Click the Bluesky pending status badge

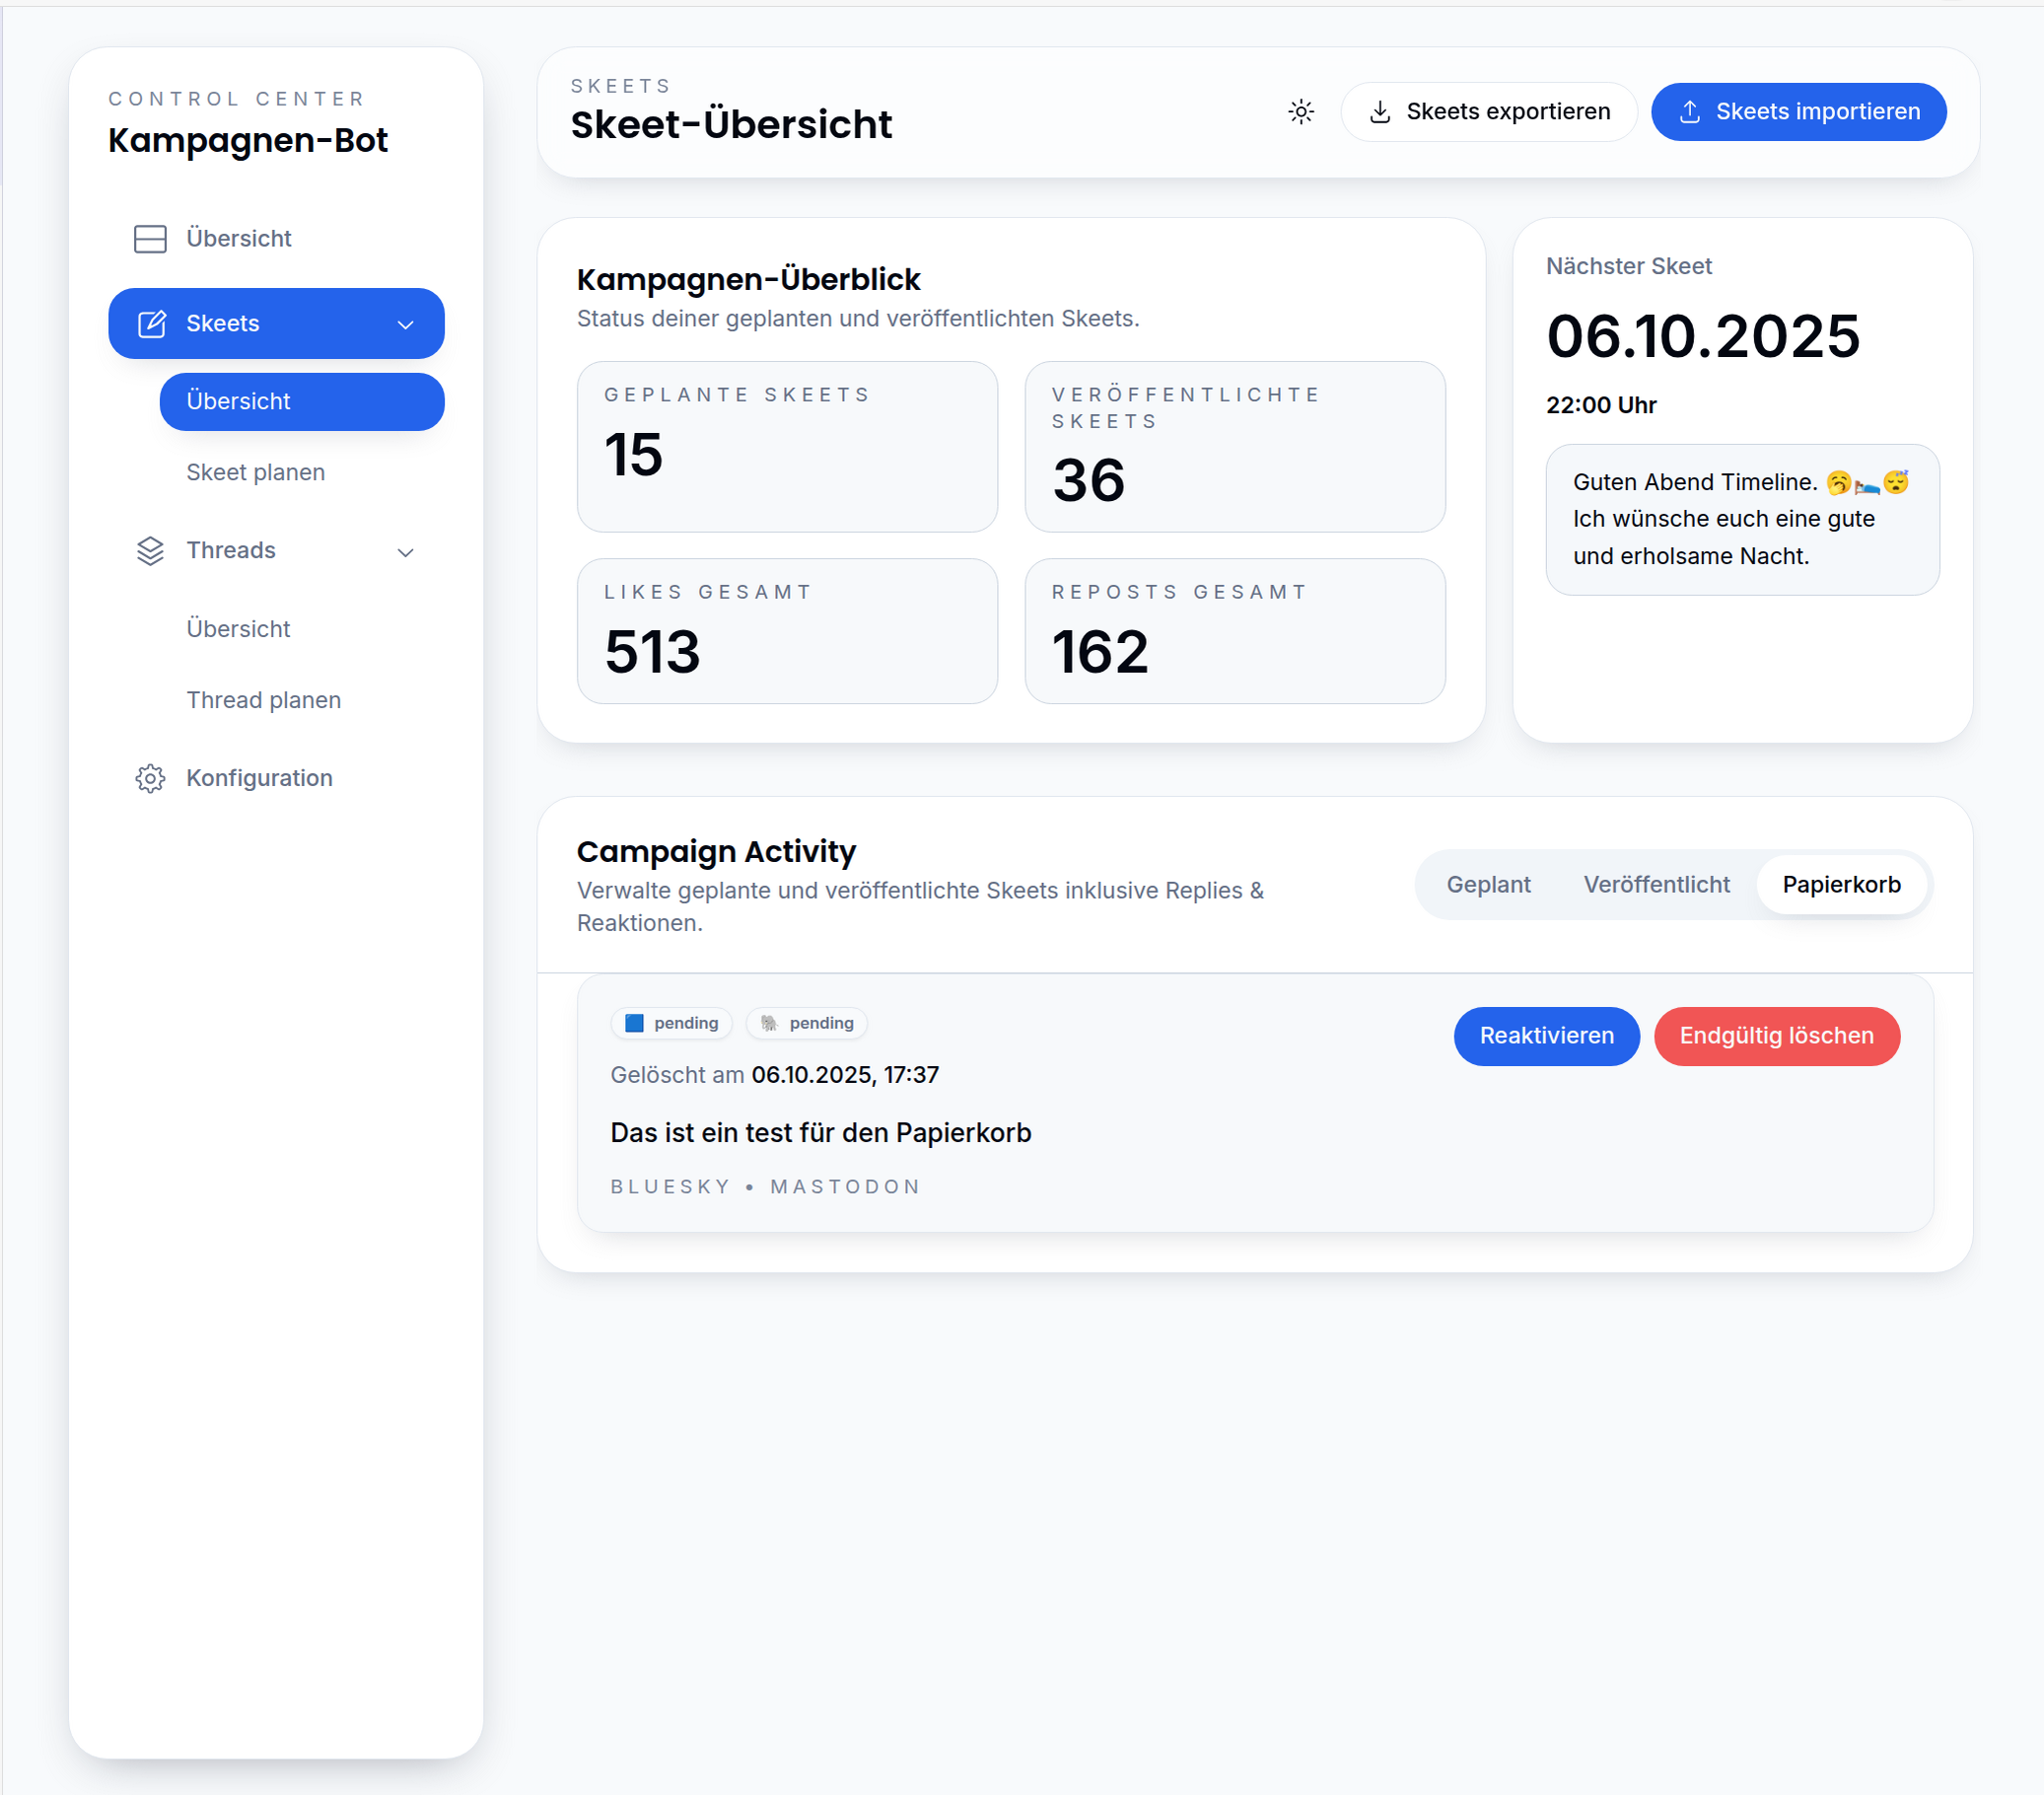[x=671, y=1023]
